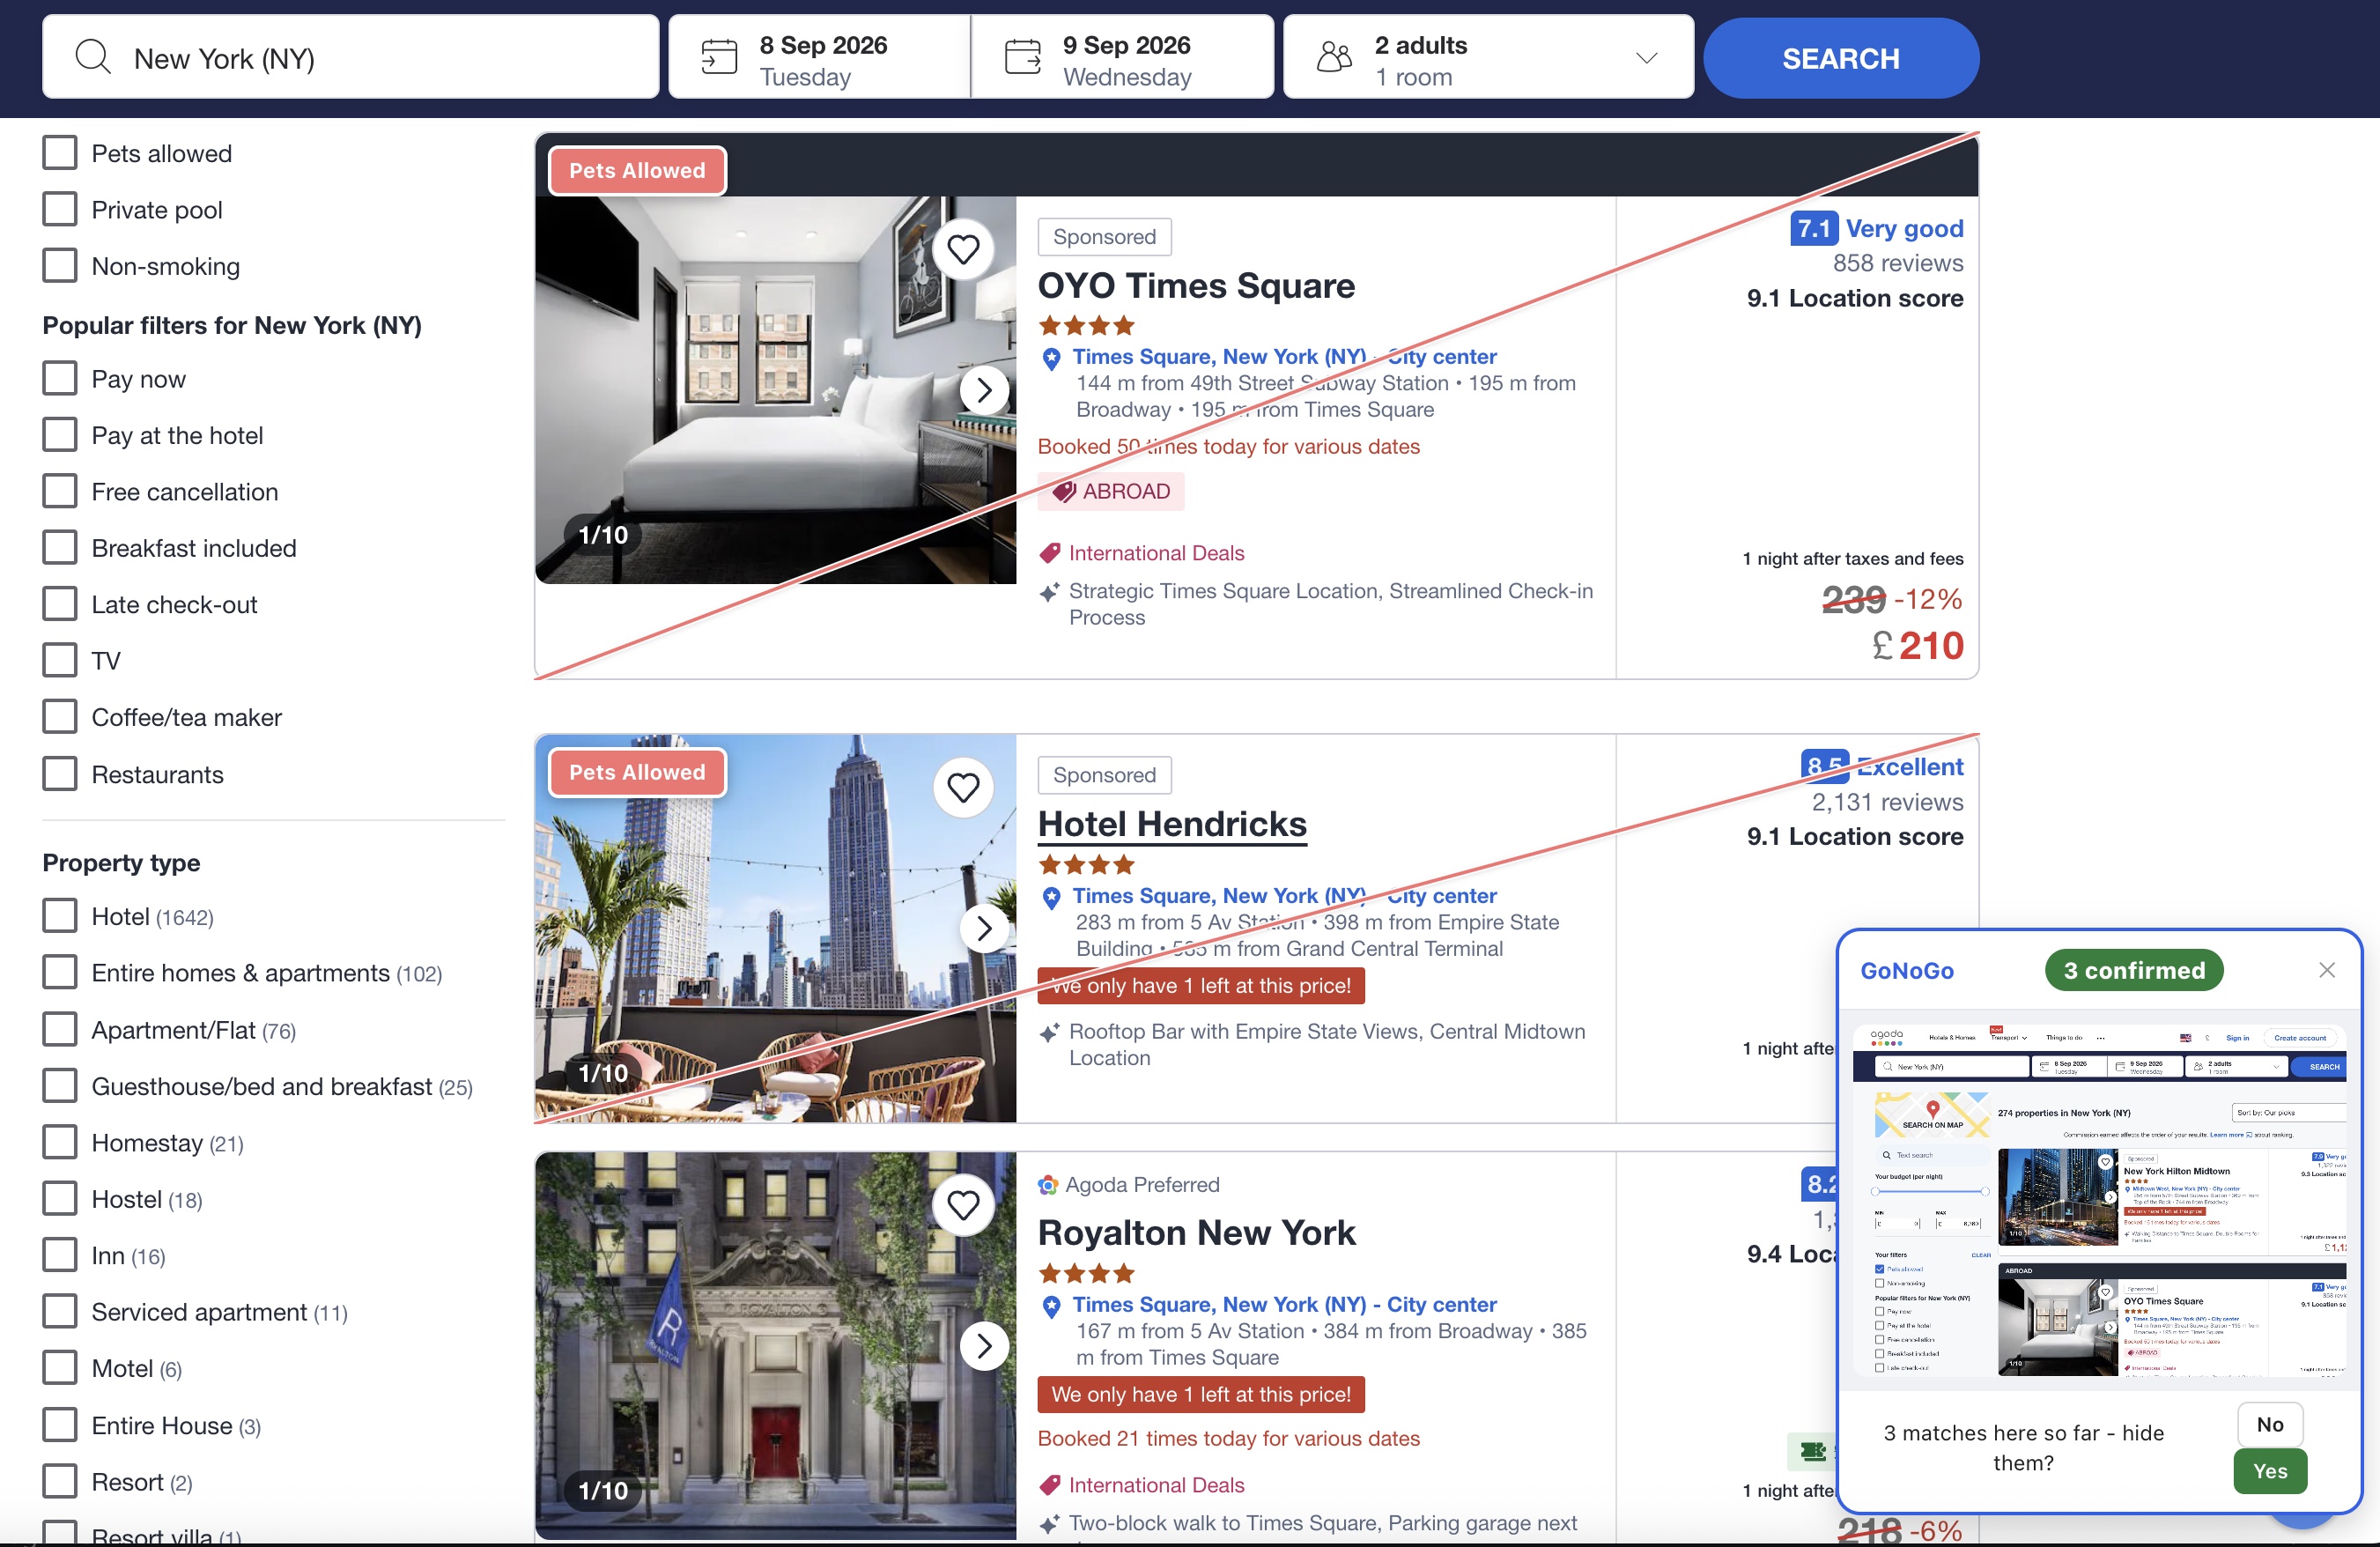The width and height of the screenshot is (2380, 1547).
Task: Filter by Hotel (1642) property type
Action: pyautogui.click(x=60, y=916)
